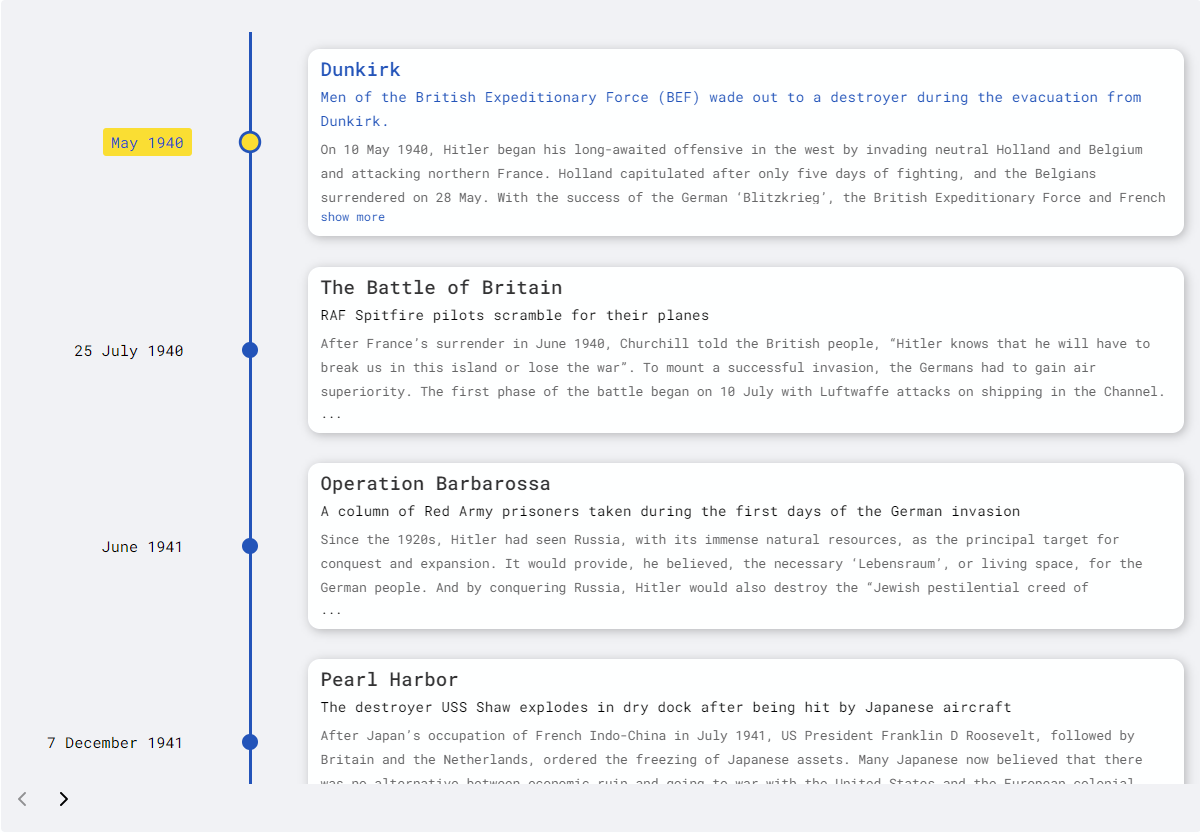Click the RAF Spitfire pilots subtitle
Image resolution: width=1200 pixels, height=833 pixels.
click(514, 315)
